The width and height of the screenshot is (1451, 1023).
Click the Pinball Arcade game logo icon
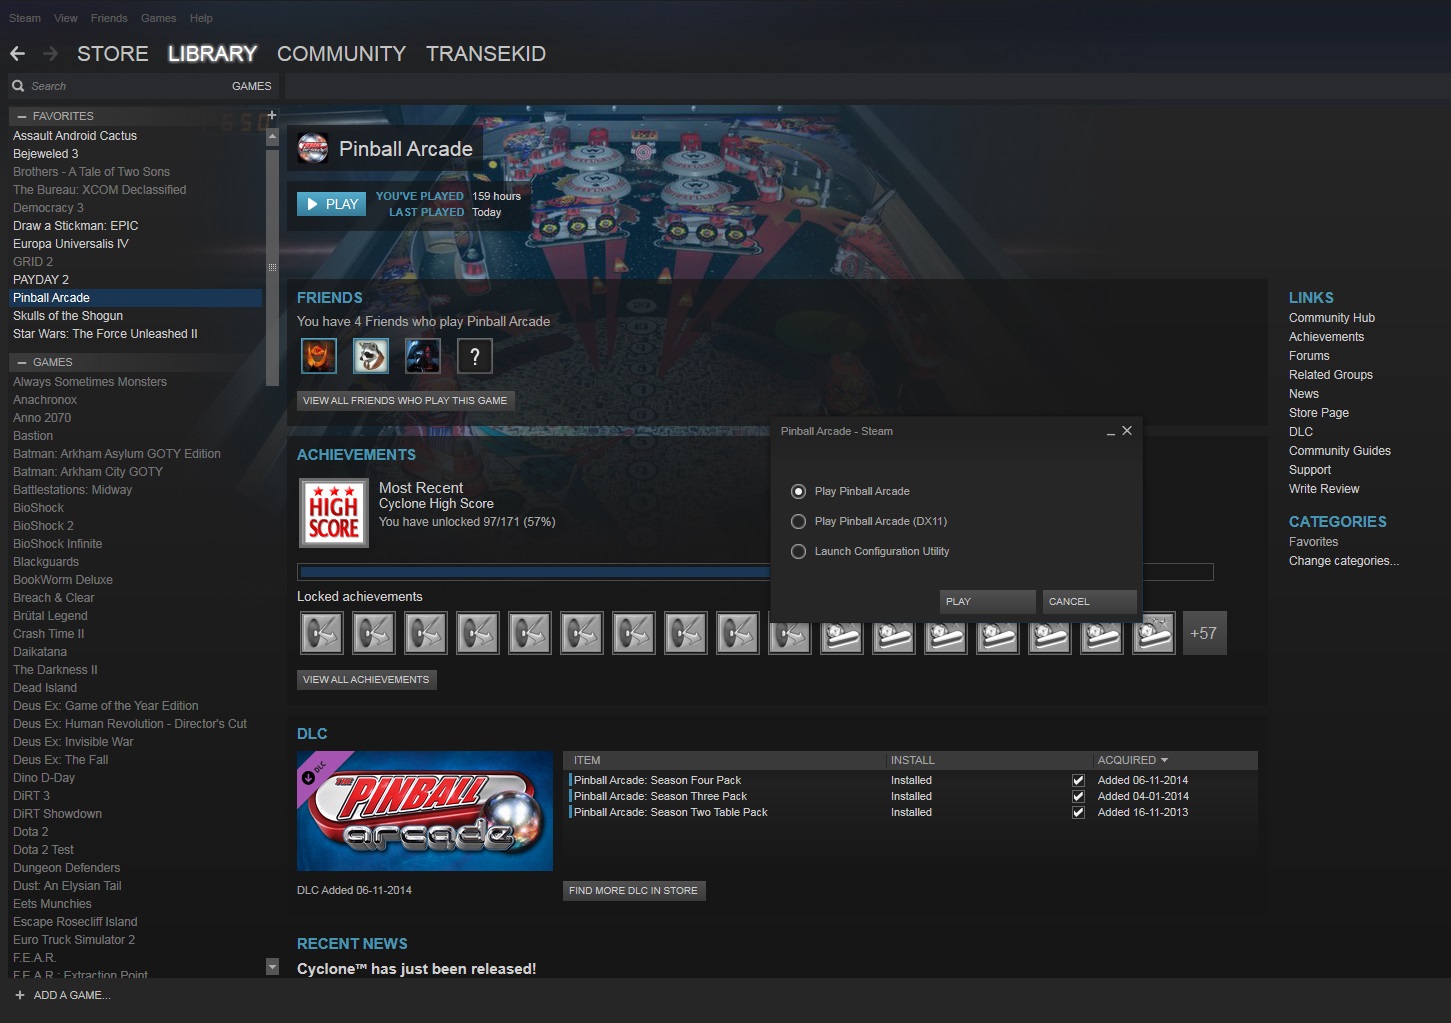[x=313, y=149]
